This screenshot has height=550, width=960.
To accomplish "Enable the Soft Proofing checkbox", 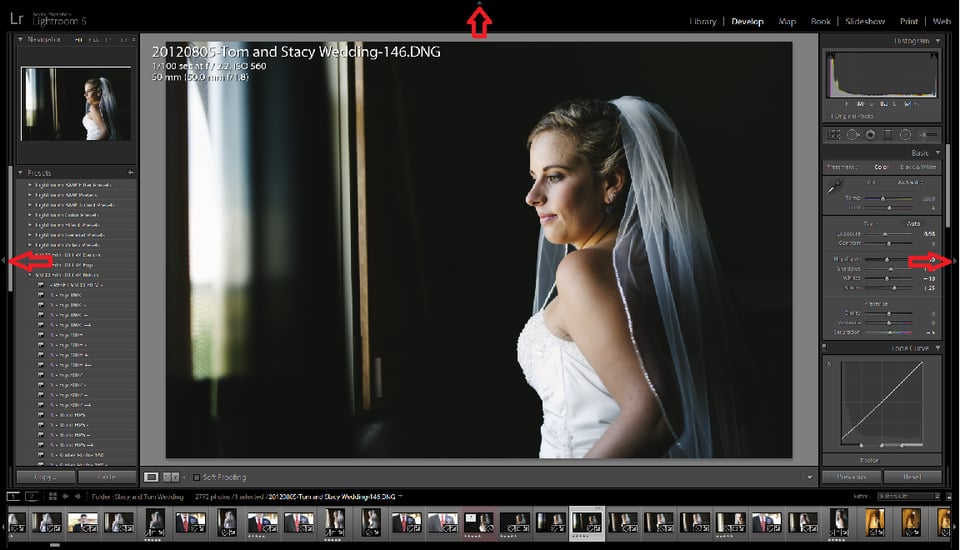I will (x=197, y=477).
